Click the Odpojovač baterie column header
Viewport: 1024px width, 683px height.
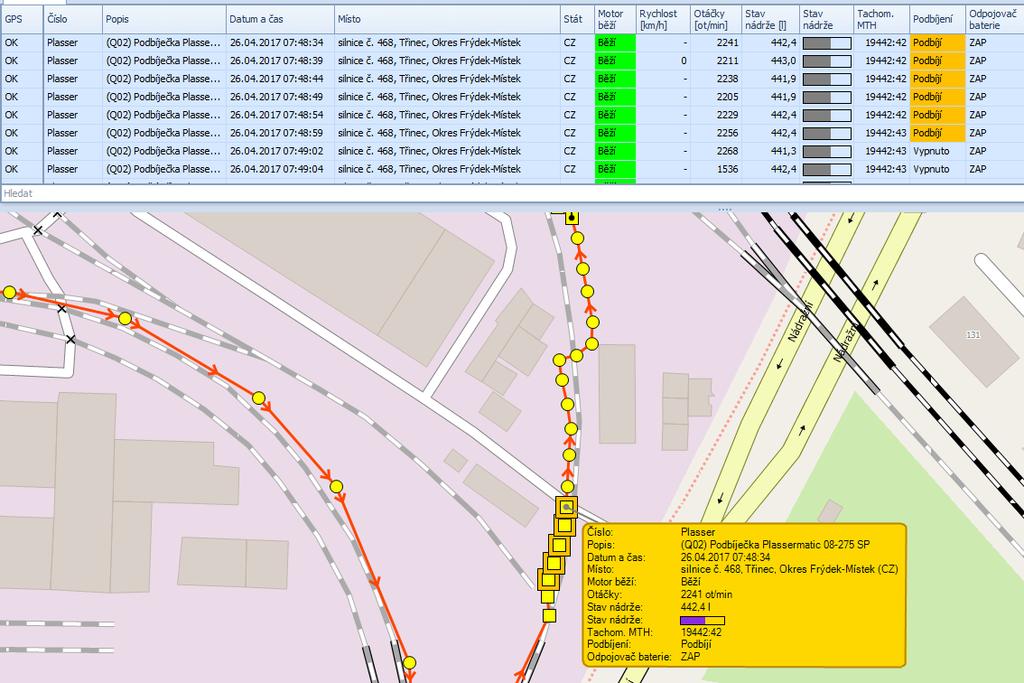coord(995,19)
